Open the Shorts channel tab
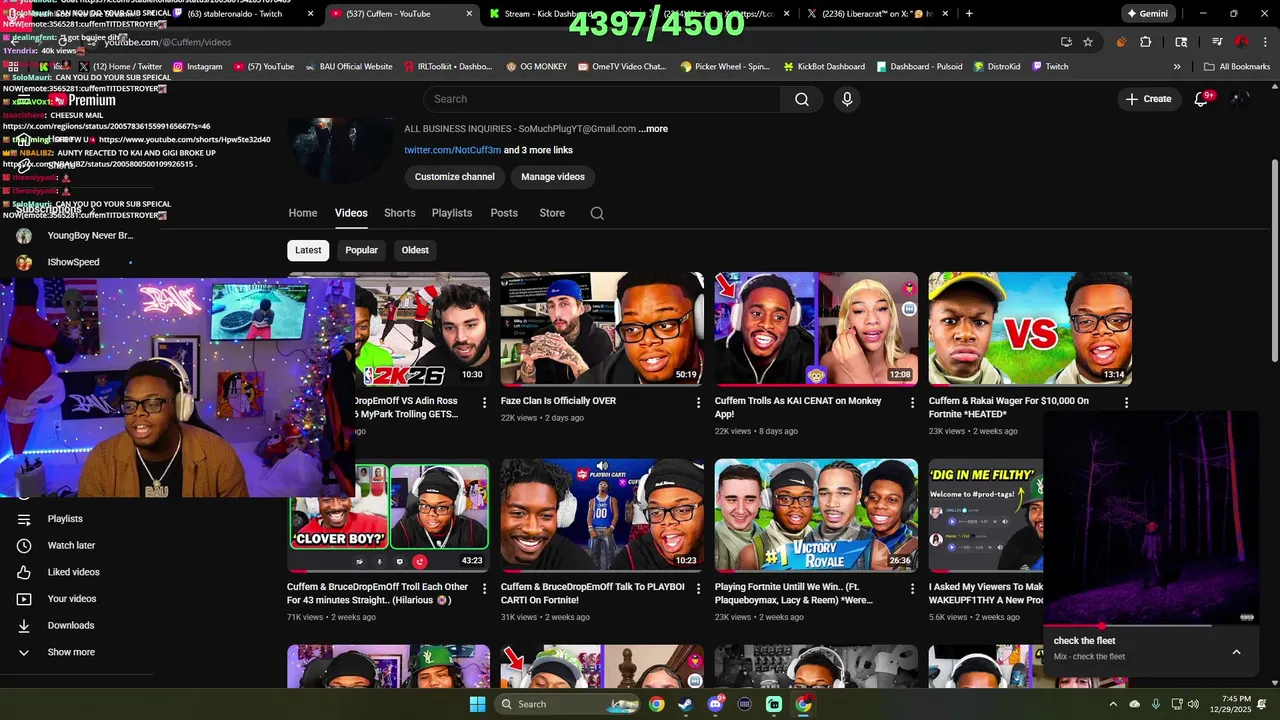The image size is (1280, 720). coord(400,213)
